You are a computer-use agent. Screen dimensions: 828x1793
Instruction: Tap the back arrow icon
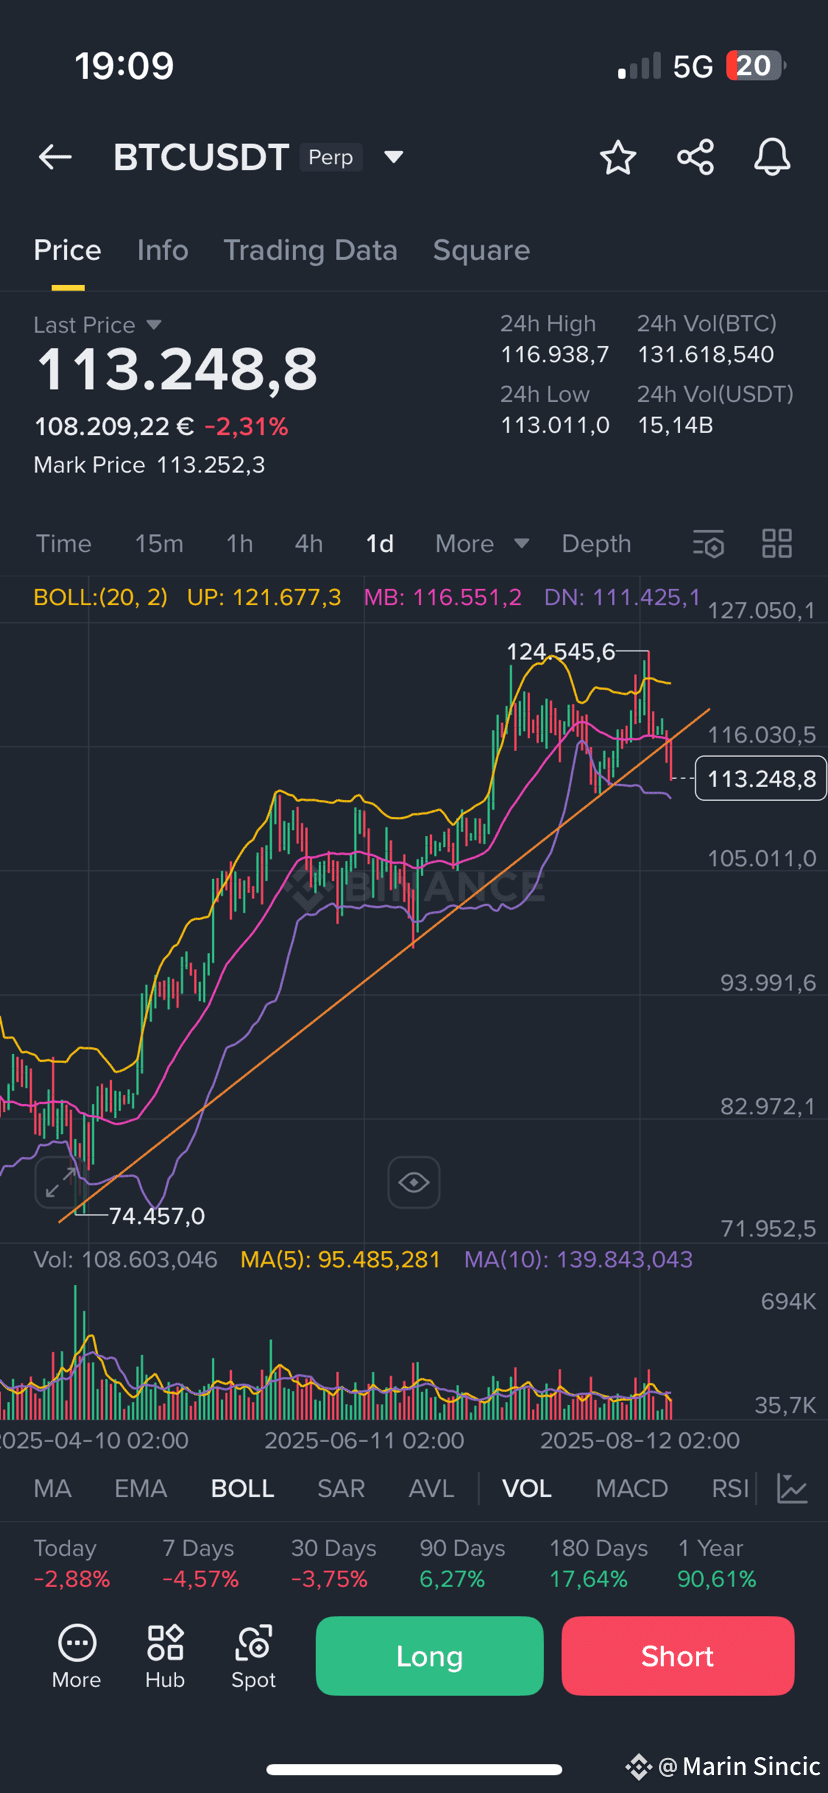(x=55, y=157)
